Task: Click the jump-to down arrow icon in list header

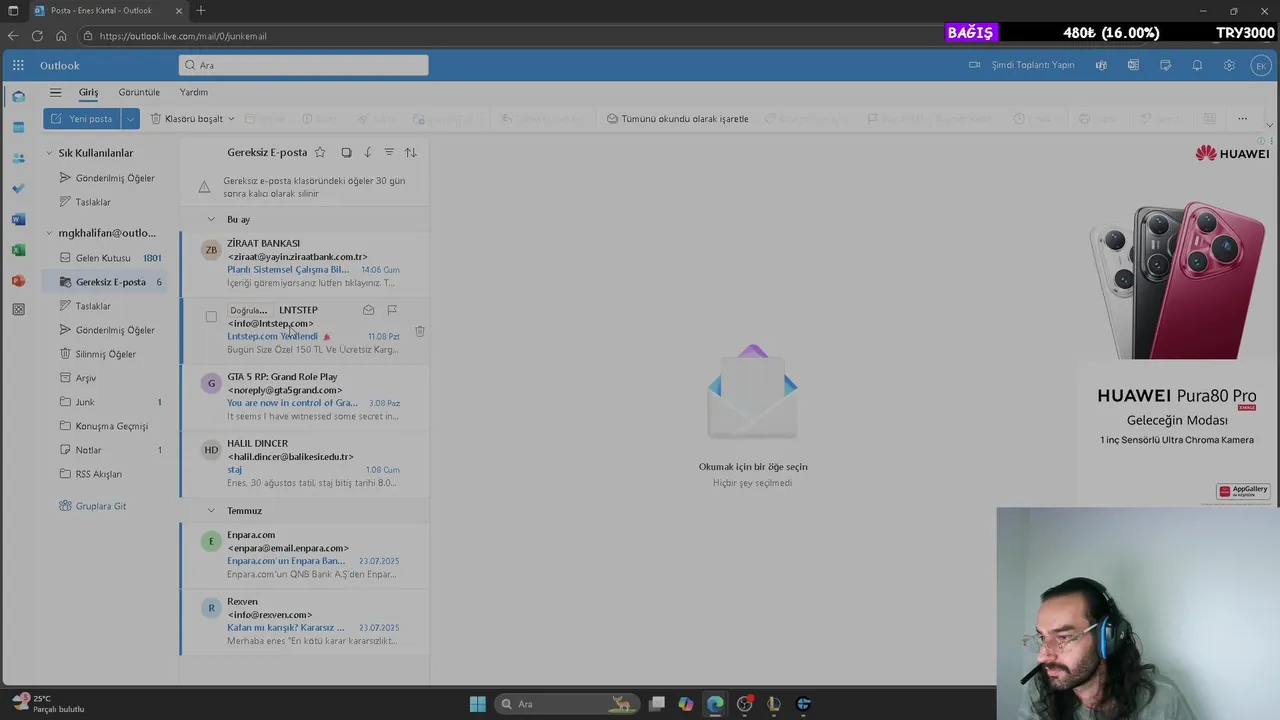Action: click(368, 152)
